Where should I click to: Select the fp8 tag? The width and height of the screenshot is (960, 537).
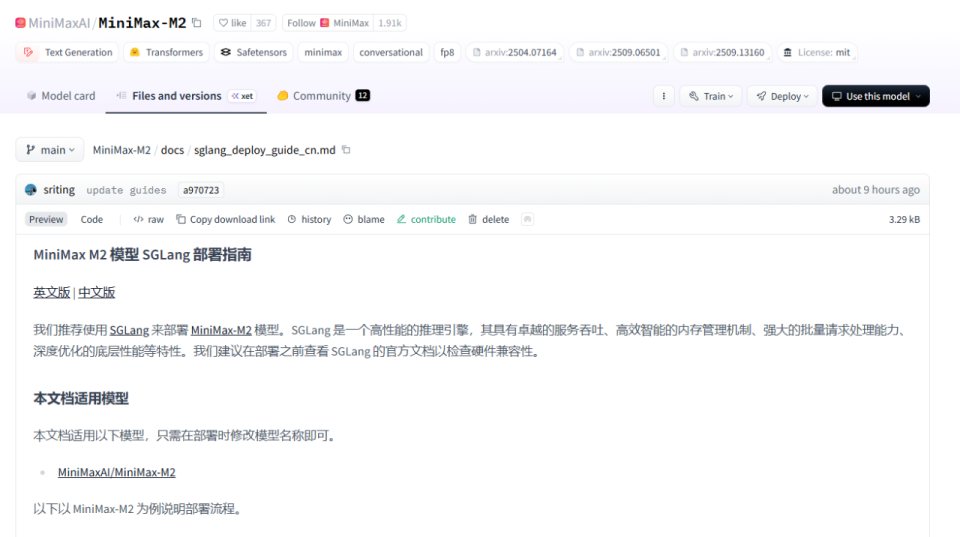click(x=447, y=52)
